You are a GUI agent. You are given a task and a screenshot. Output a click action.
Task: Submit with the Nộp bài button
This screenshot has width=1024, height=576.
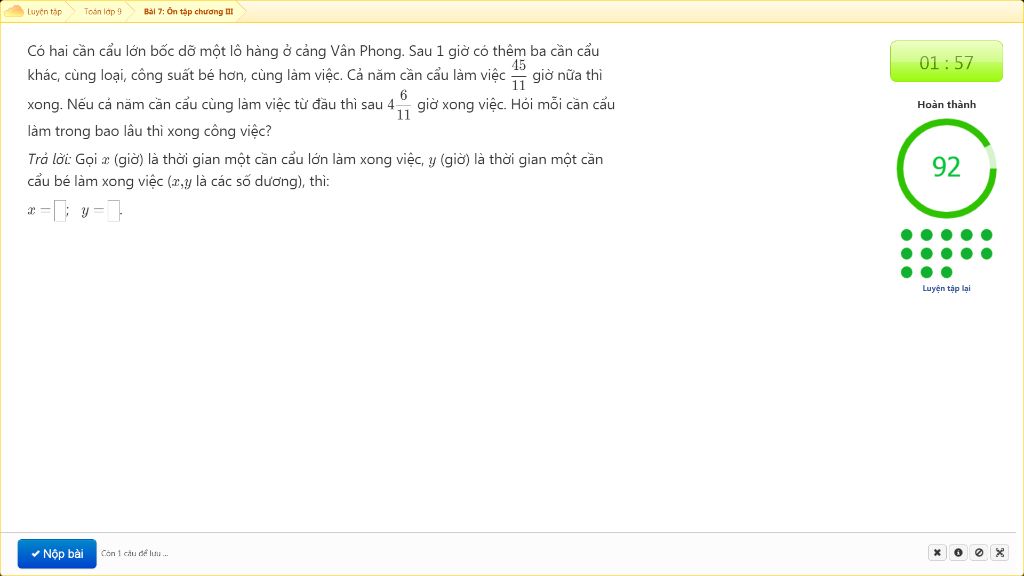tap(57, 554)
